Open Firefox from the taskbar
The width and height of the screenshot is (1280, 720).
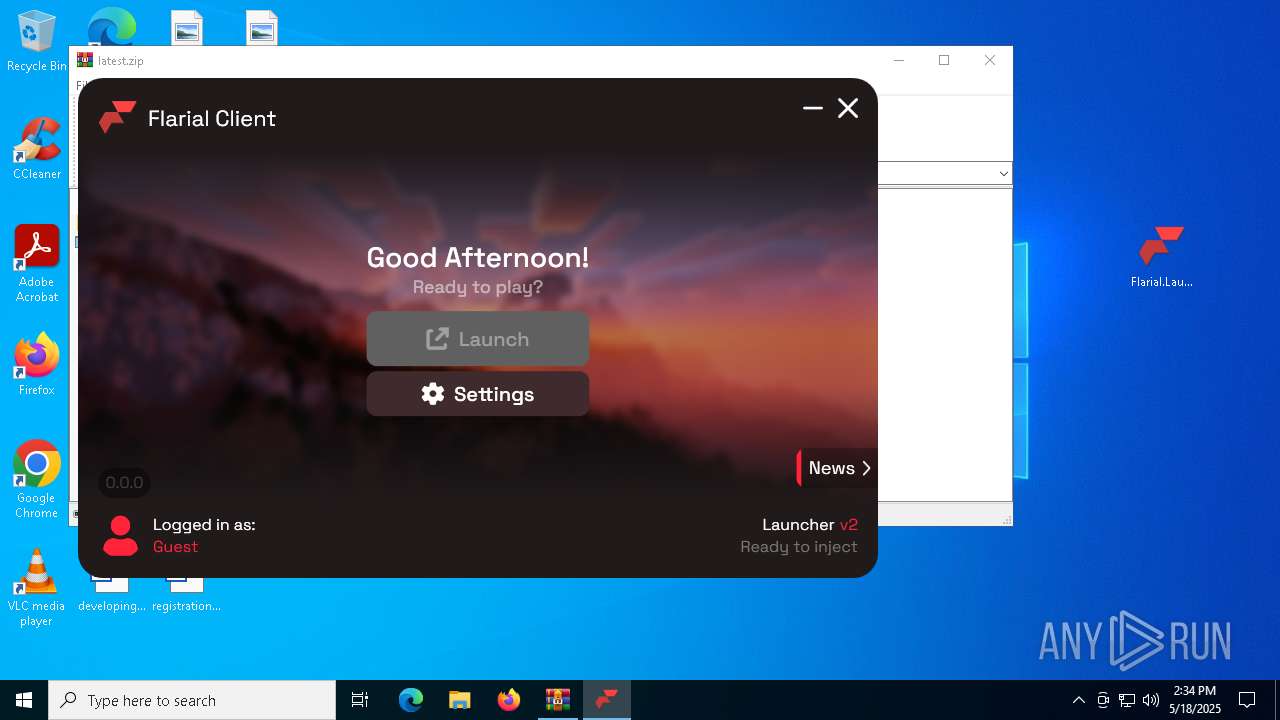[509, 700]
